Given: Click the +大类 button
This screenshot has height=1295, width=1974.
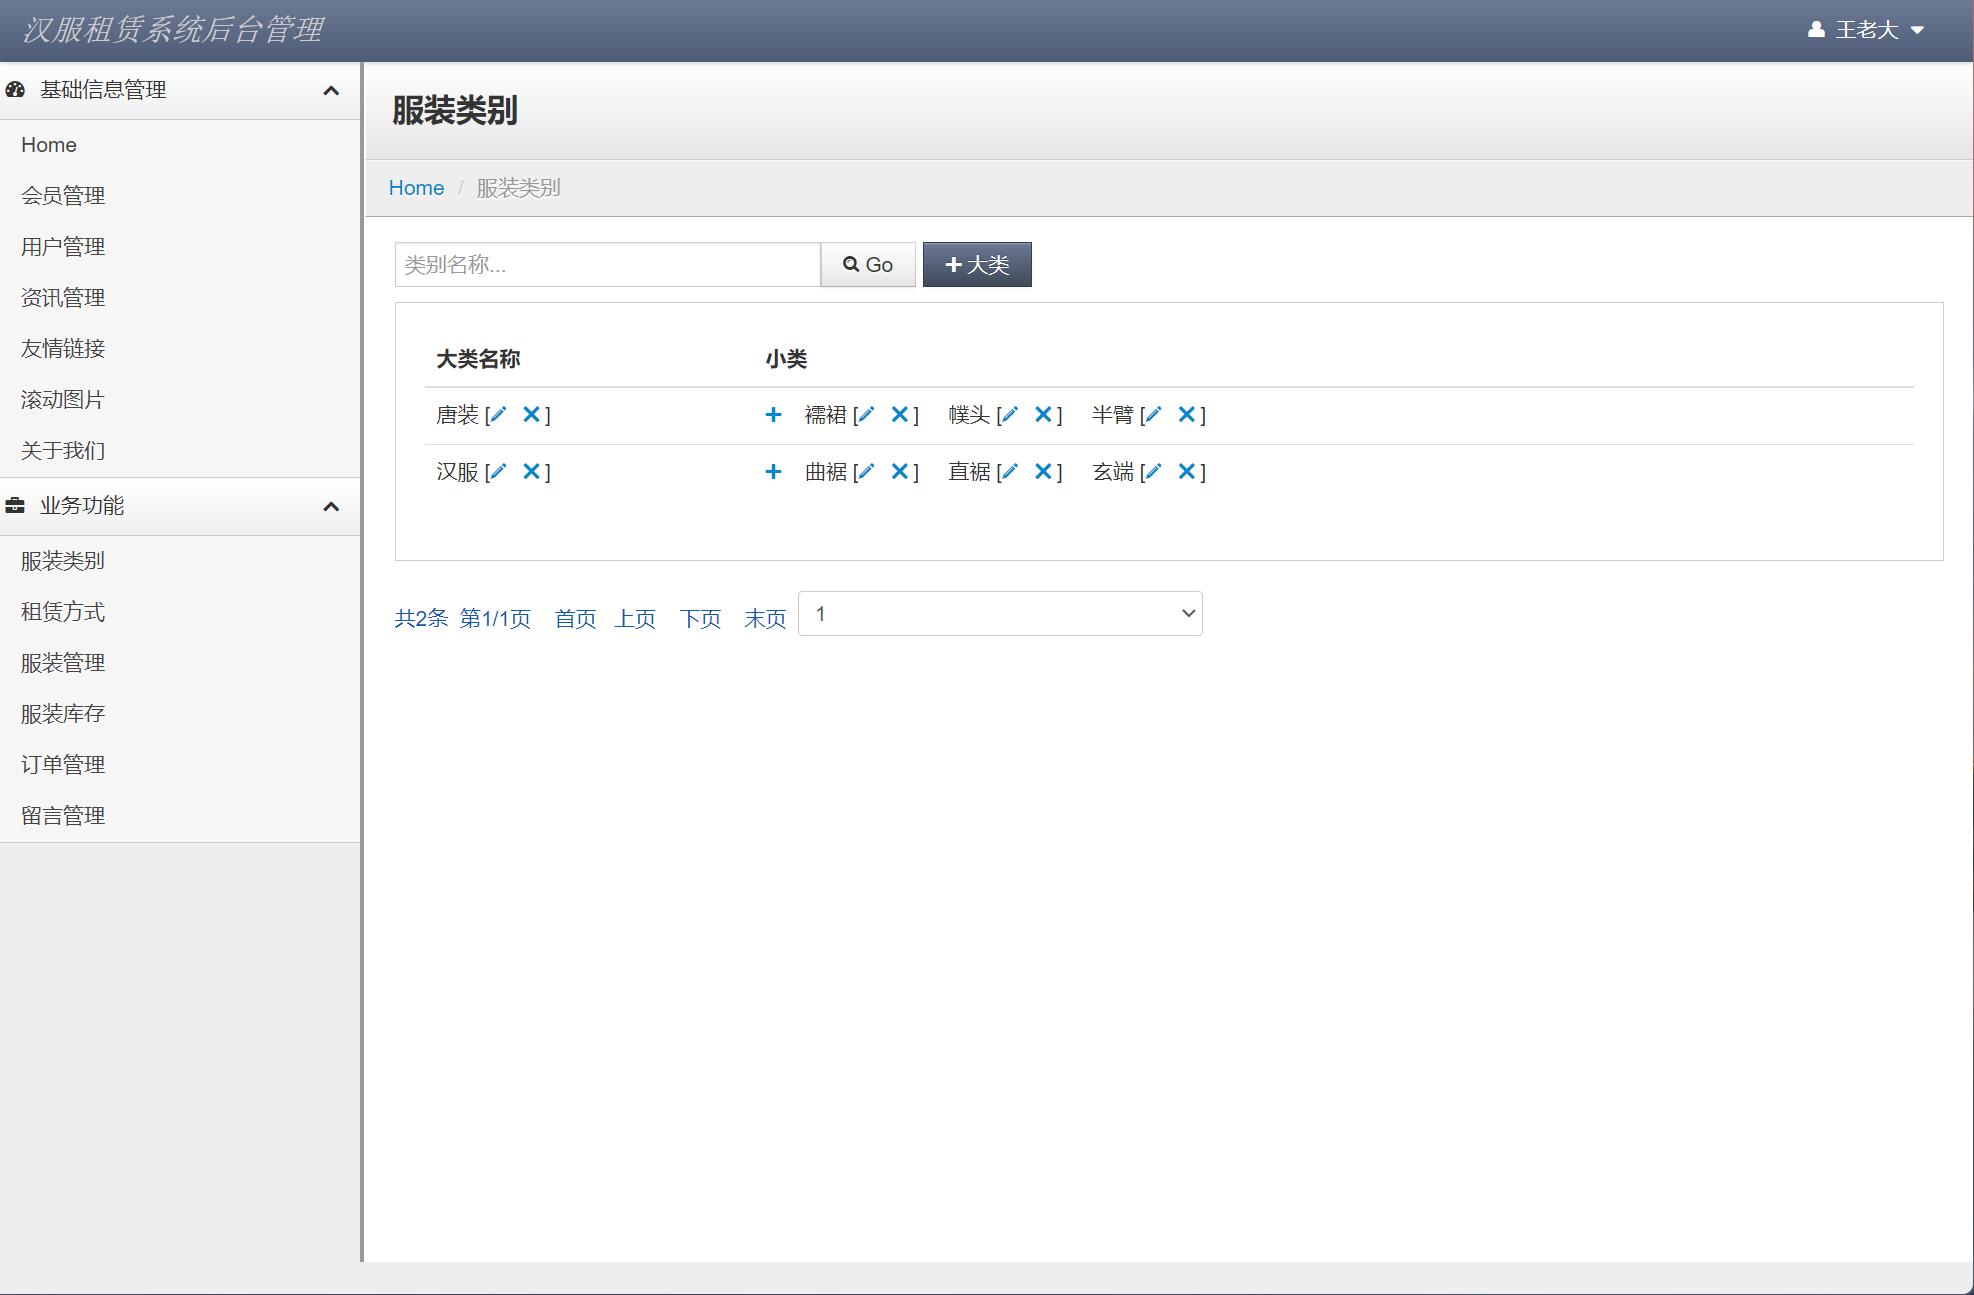Looking at the screenshot, I should [976, 263].
